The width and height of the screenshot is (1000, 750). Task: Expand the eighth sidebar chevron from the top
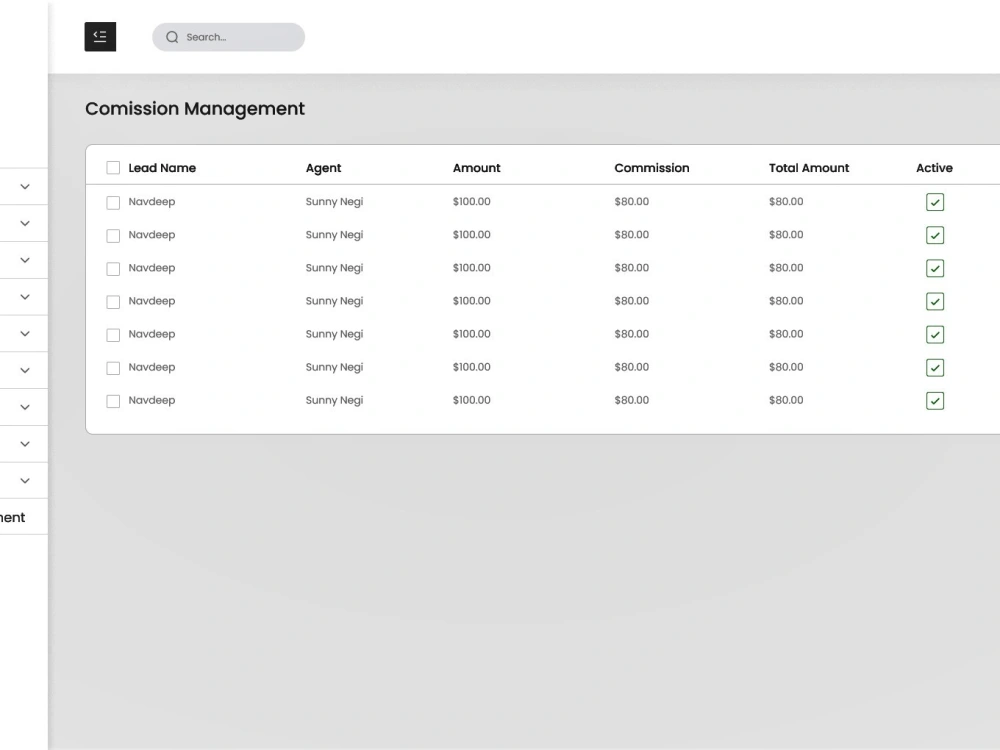[x=25, y=444]
